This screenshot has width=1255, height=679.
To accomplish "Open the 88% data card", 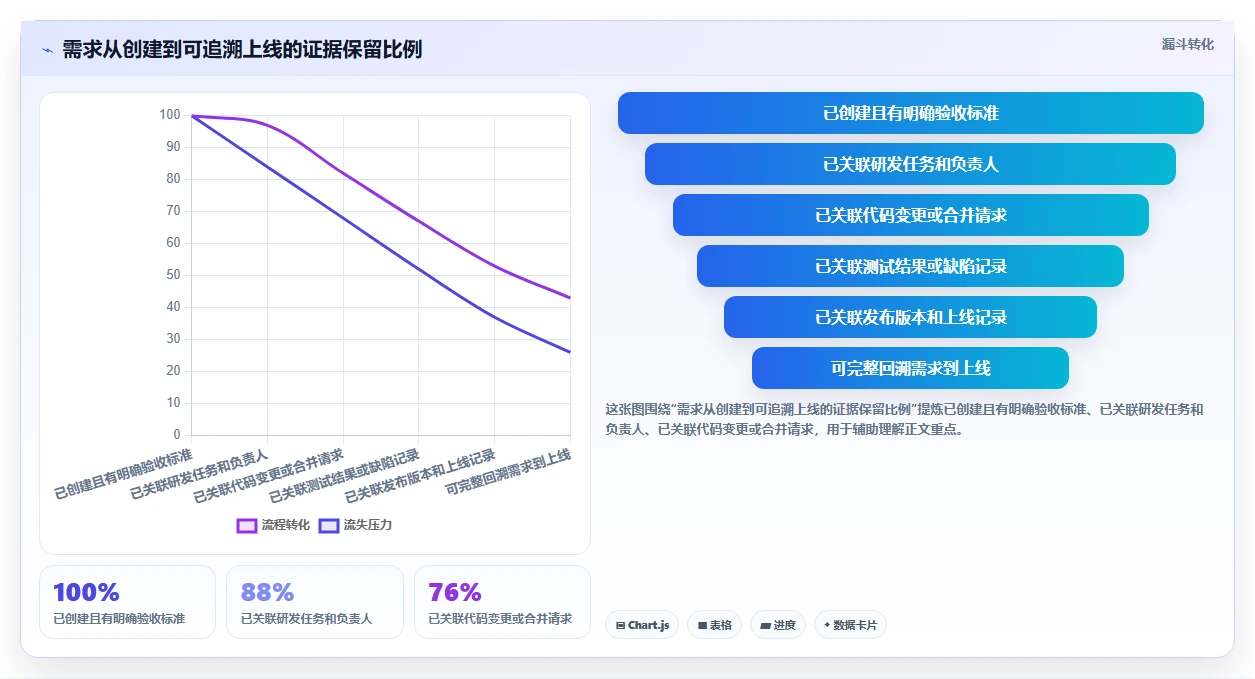I will [x=314, y=602].
